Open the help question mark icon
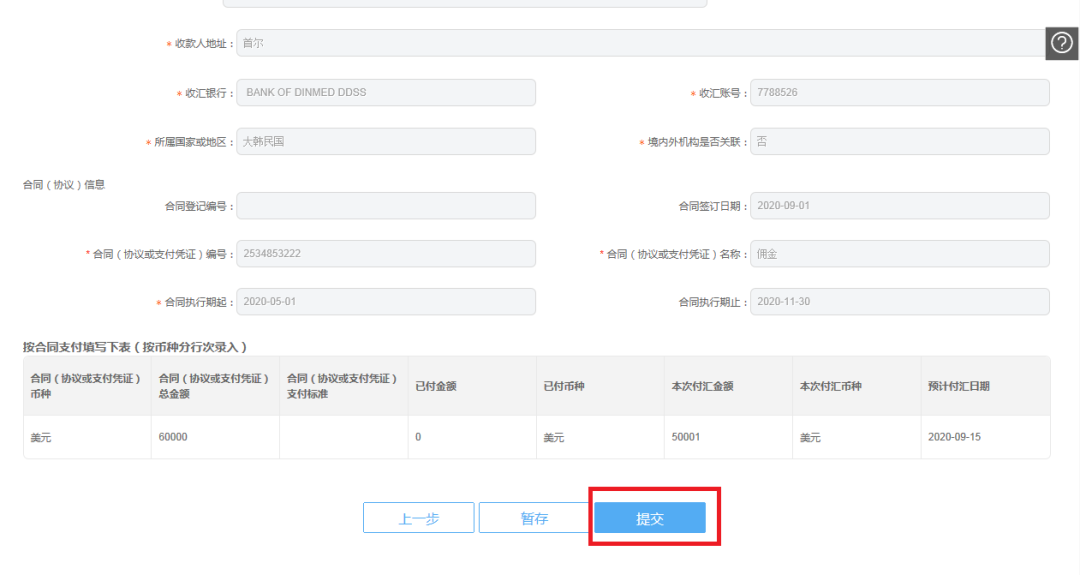The width and height of the screenshot is (1080, 575). coord(1061,43)
